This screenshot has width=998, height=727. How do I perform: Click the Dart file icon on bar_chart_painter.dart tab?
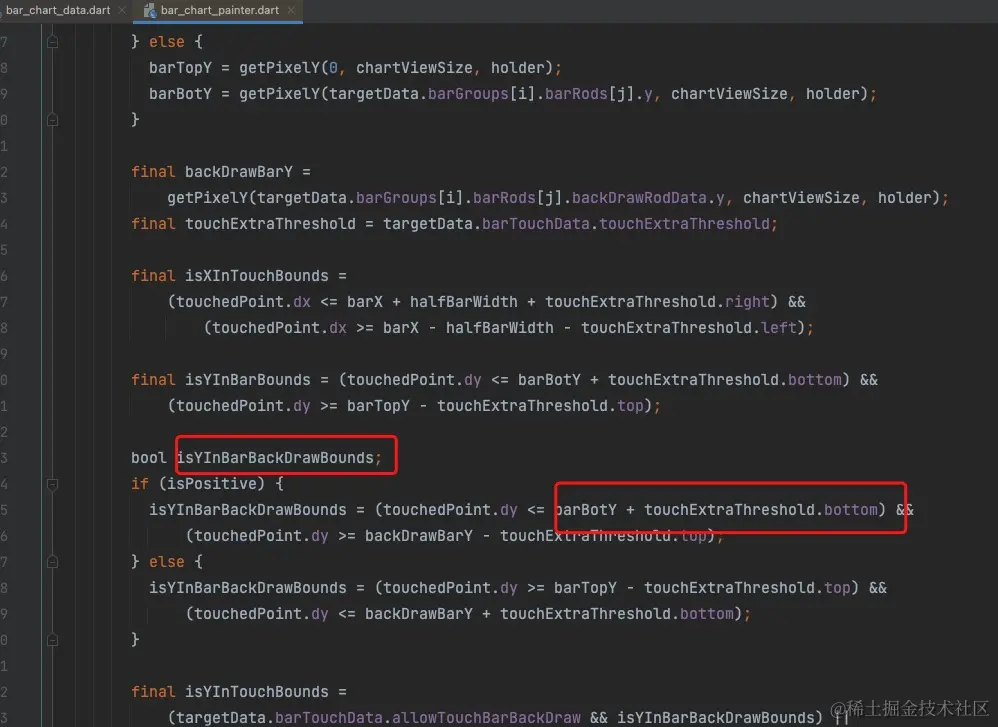pyautogui.click(x=150, y=10)
